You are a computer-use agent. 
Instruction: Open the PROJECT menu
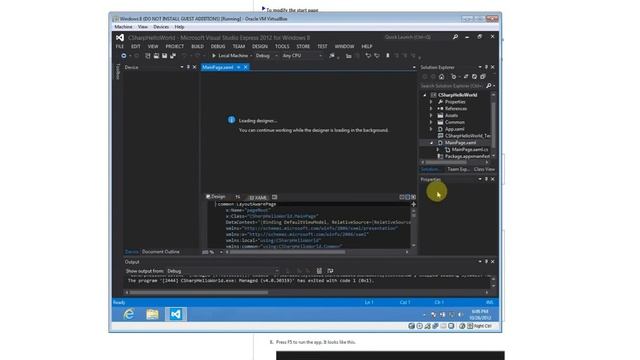click(x=175, y=47)
